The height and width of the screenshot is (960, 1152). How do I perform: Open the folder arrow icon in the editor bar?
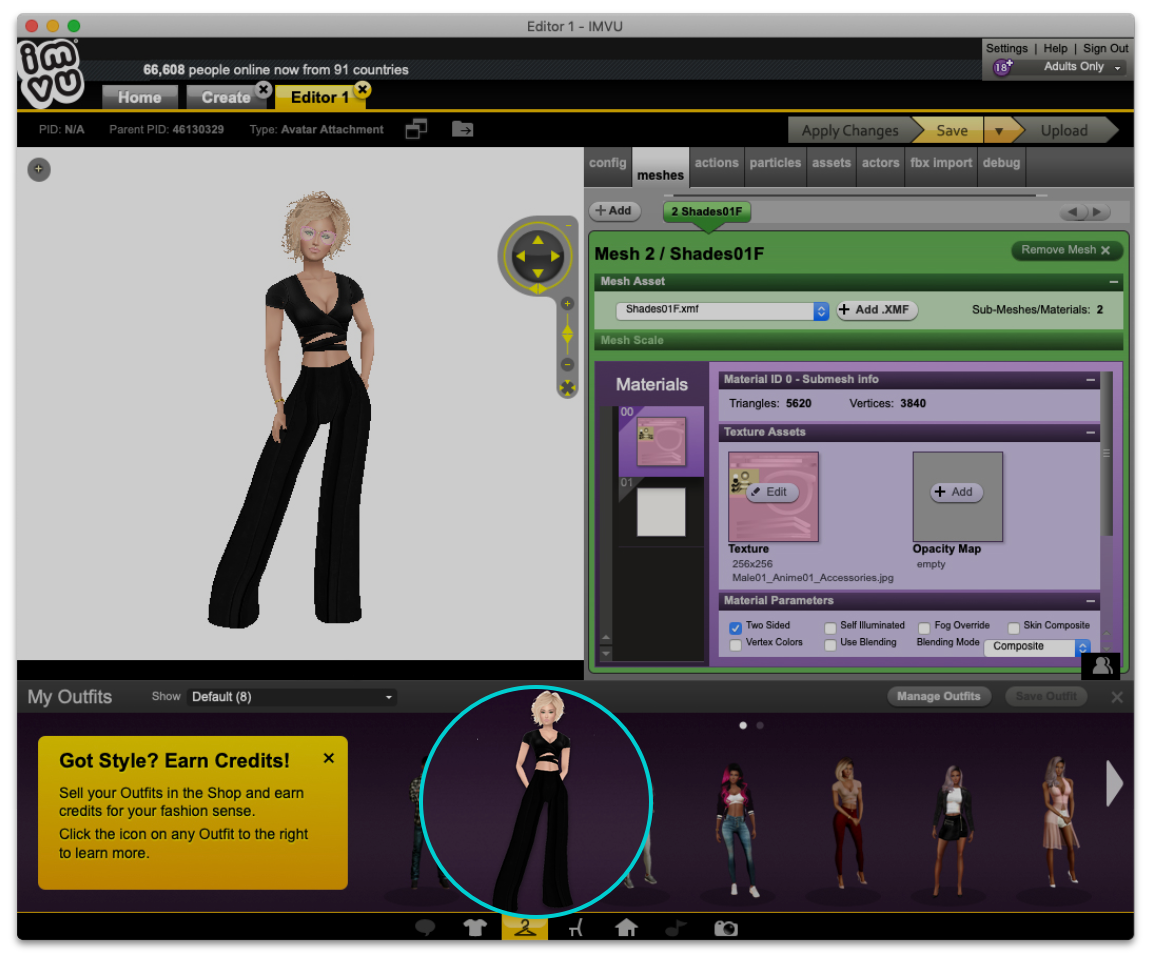462,129
